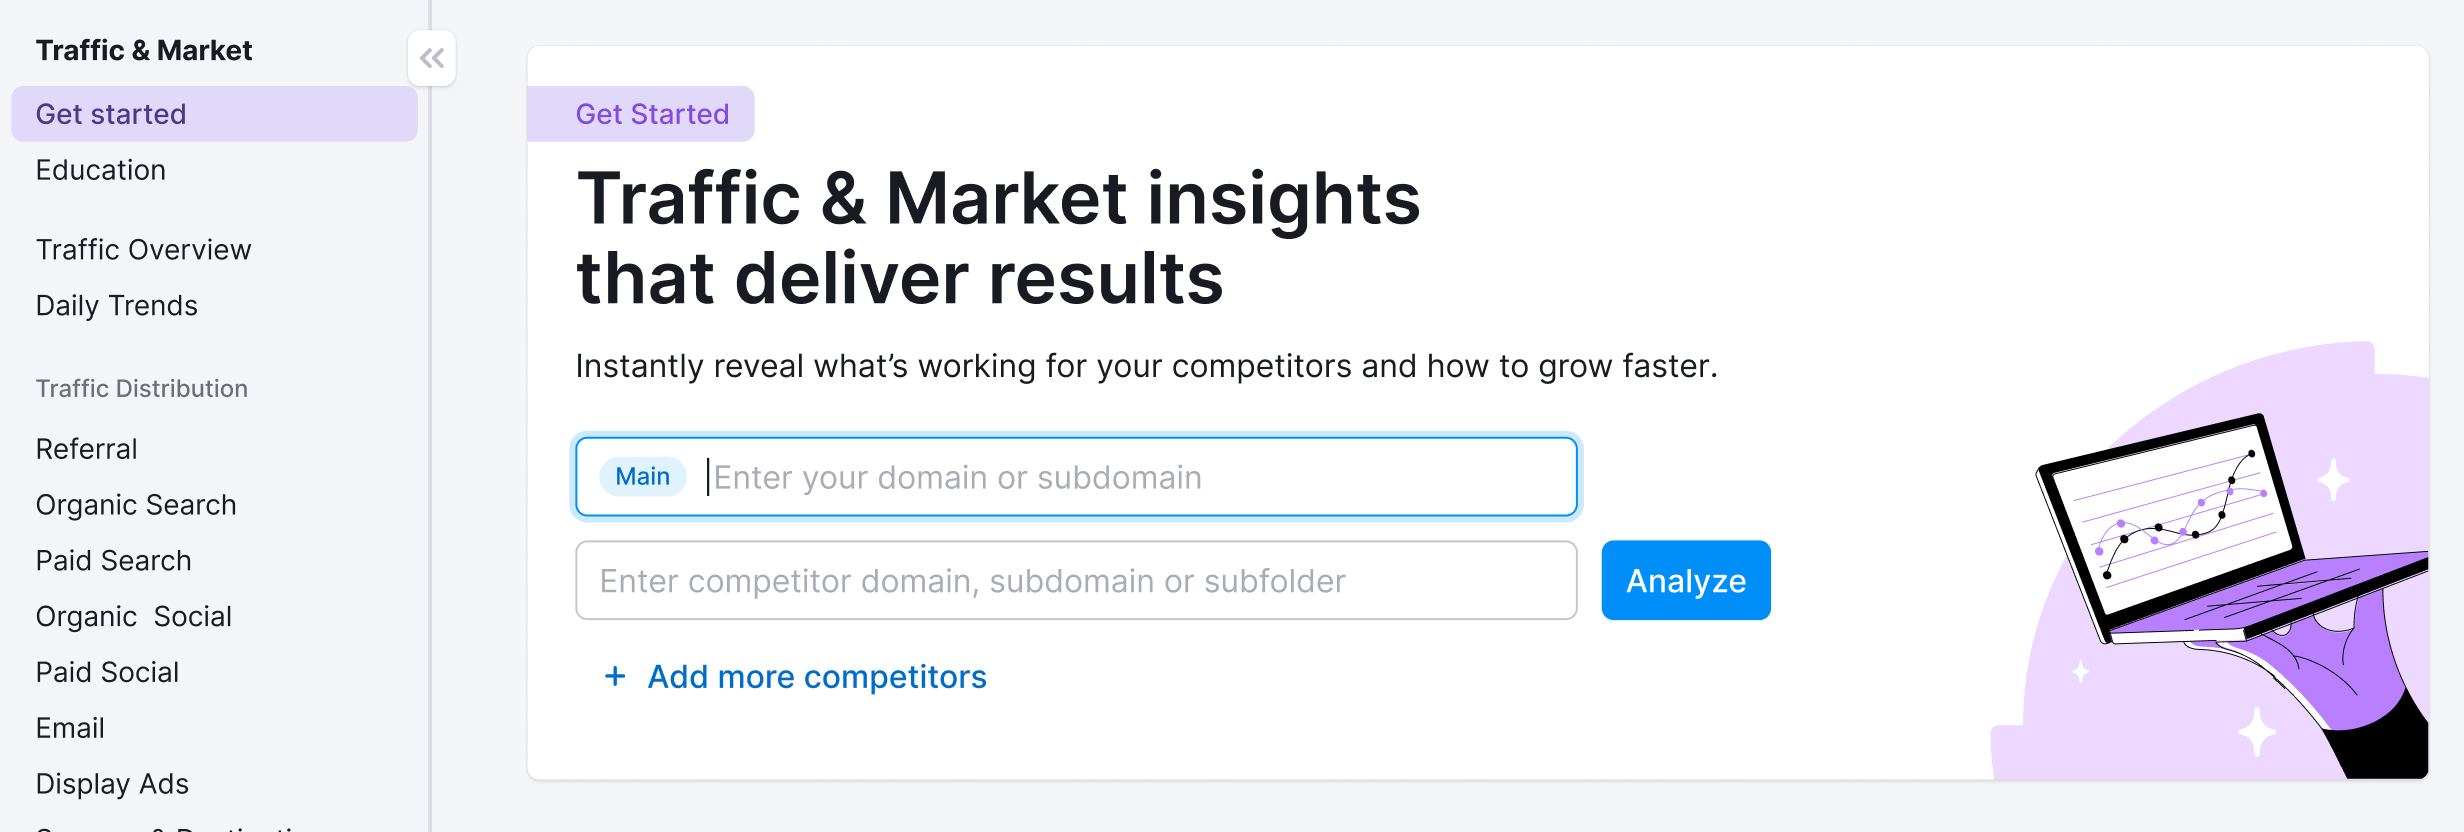Click the Get Started purple badge
The width and height of the screenshot is (2464, 832).
[x=652, y=113]
